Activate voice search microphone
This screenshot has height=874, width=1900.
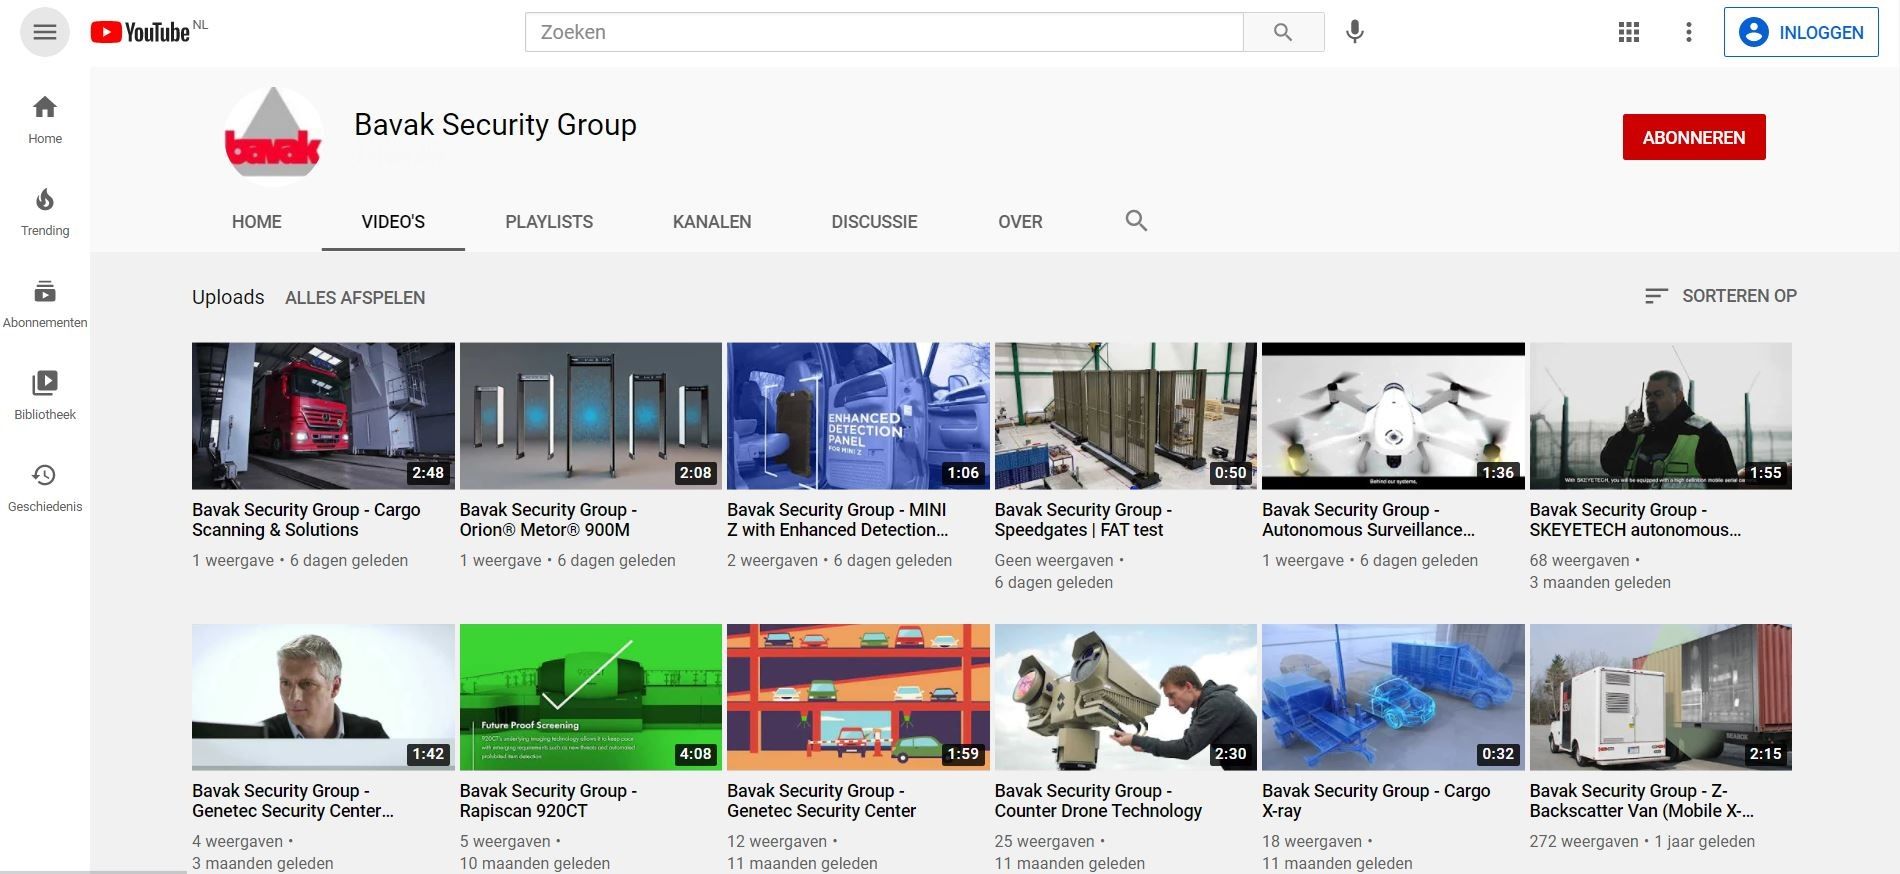[1355, 32]
